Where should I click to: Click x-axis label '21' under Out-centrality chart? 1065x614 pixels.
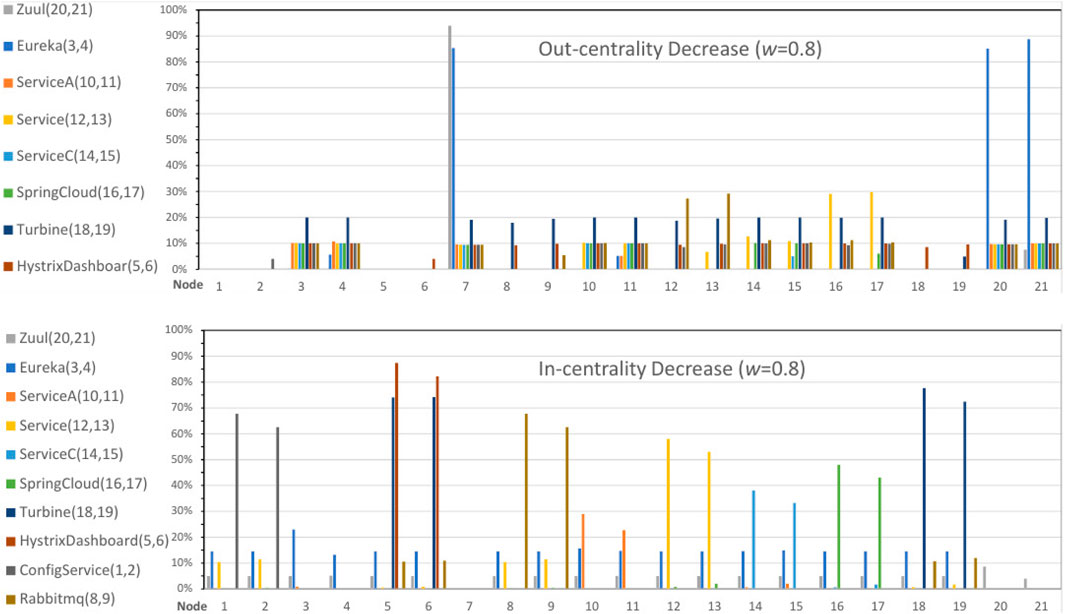(x=1041, y=287)
